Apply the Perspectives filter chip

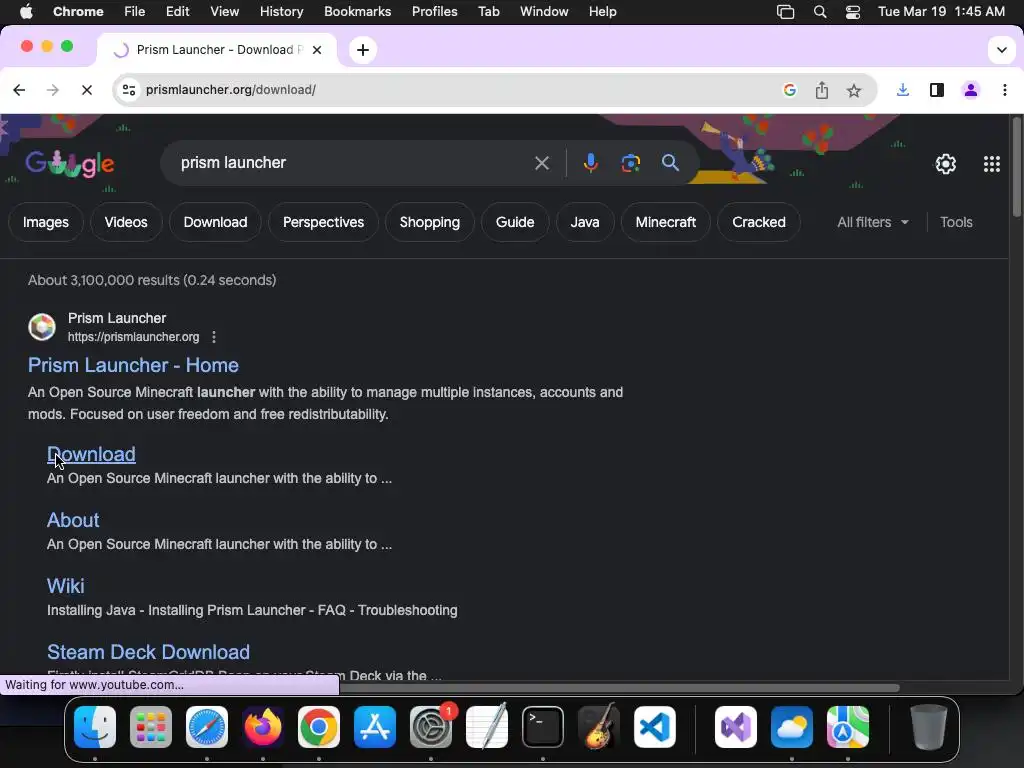[x=323, y=222]
